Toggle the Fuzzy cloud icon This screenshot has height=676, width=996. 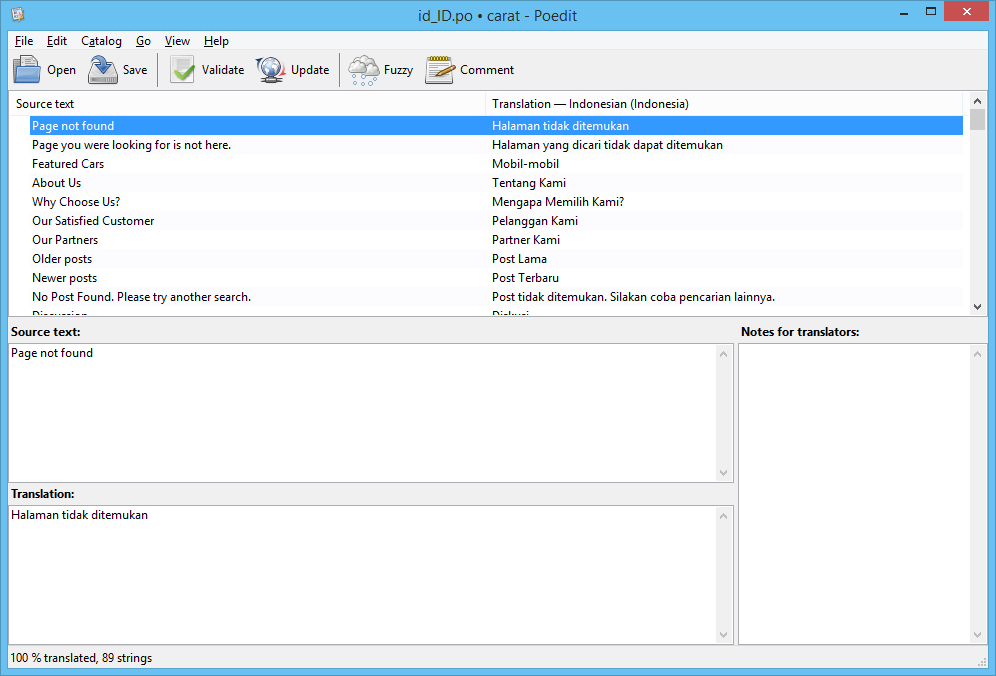[363, 70]
